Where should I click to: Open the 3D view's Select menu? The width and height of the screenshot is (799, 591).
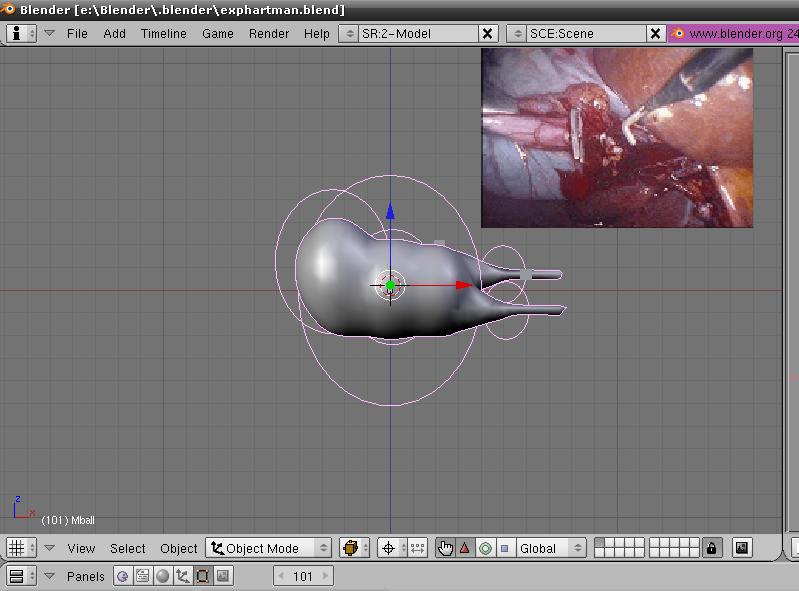(127, 548)
